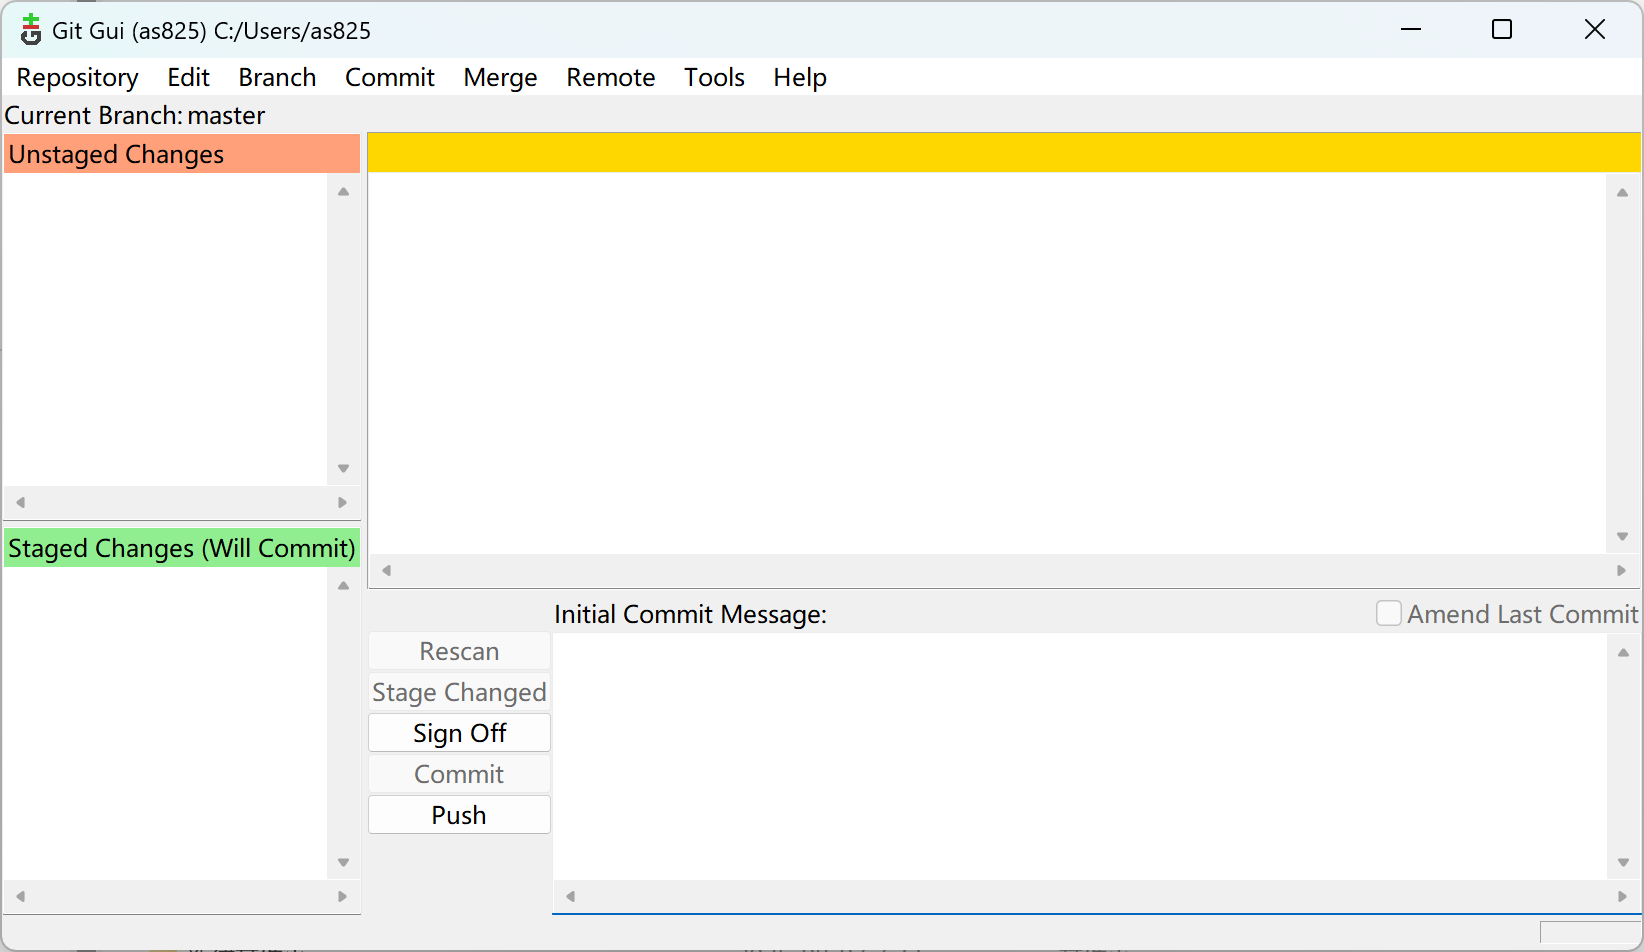Click down arrow in commit message scrollbar
This screenshot has height=952, width=1644.
(x=1623, y=862)
